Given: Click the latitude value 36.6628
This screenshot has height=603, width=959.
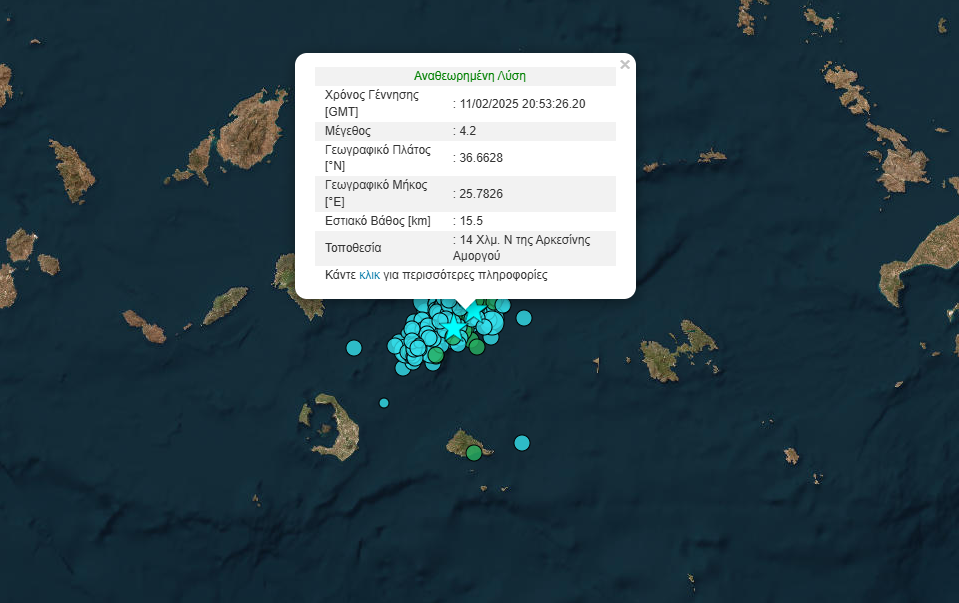Looking at the screenshot, I should (x=481, y=158).
